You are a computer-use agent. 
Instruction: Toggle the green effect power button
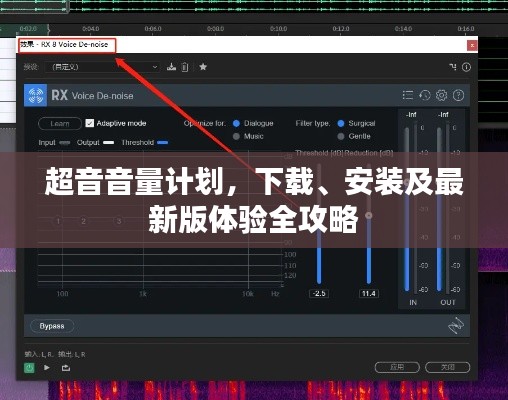click(x=29, y=368)
